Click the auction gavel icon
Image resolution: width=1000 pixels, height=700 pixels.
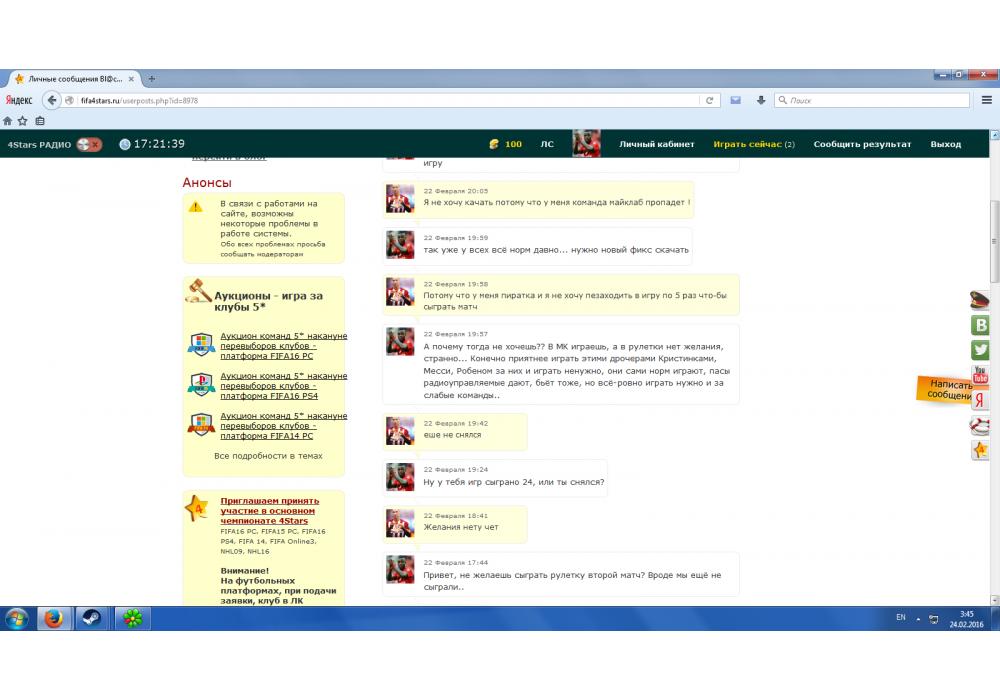pyautogui.click(x=198, y=291)
